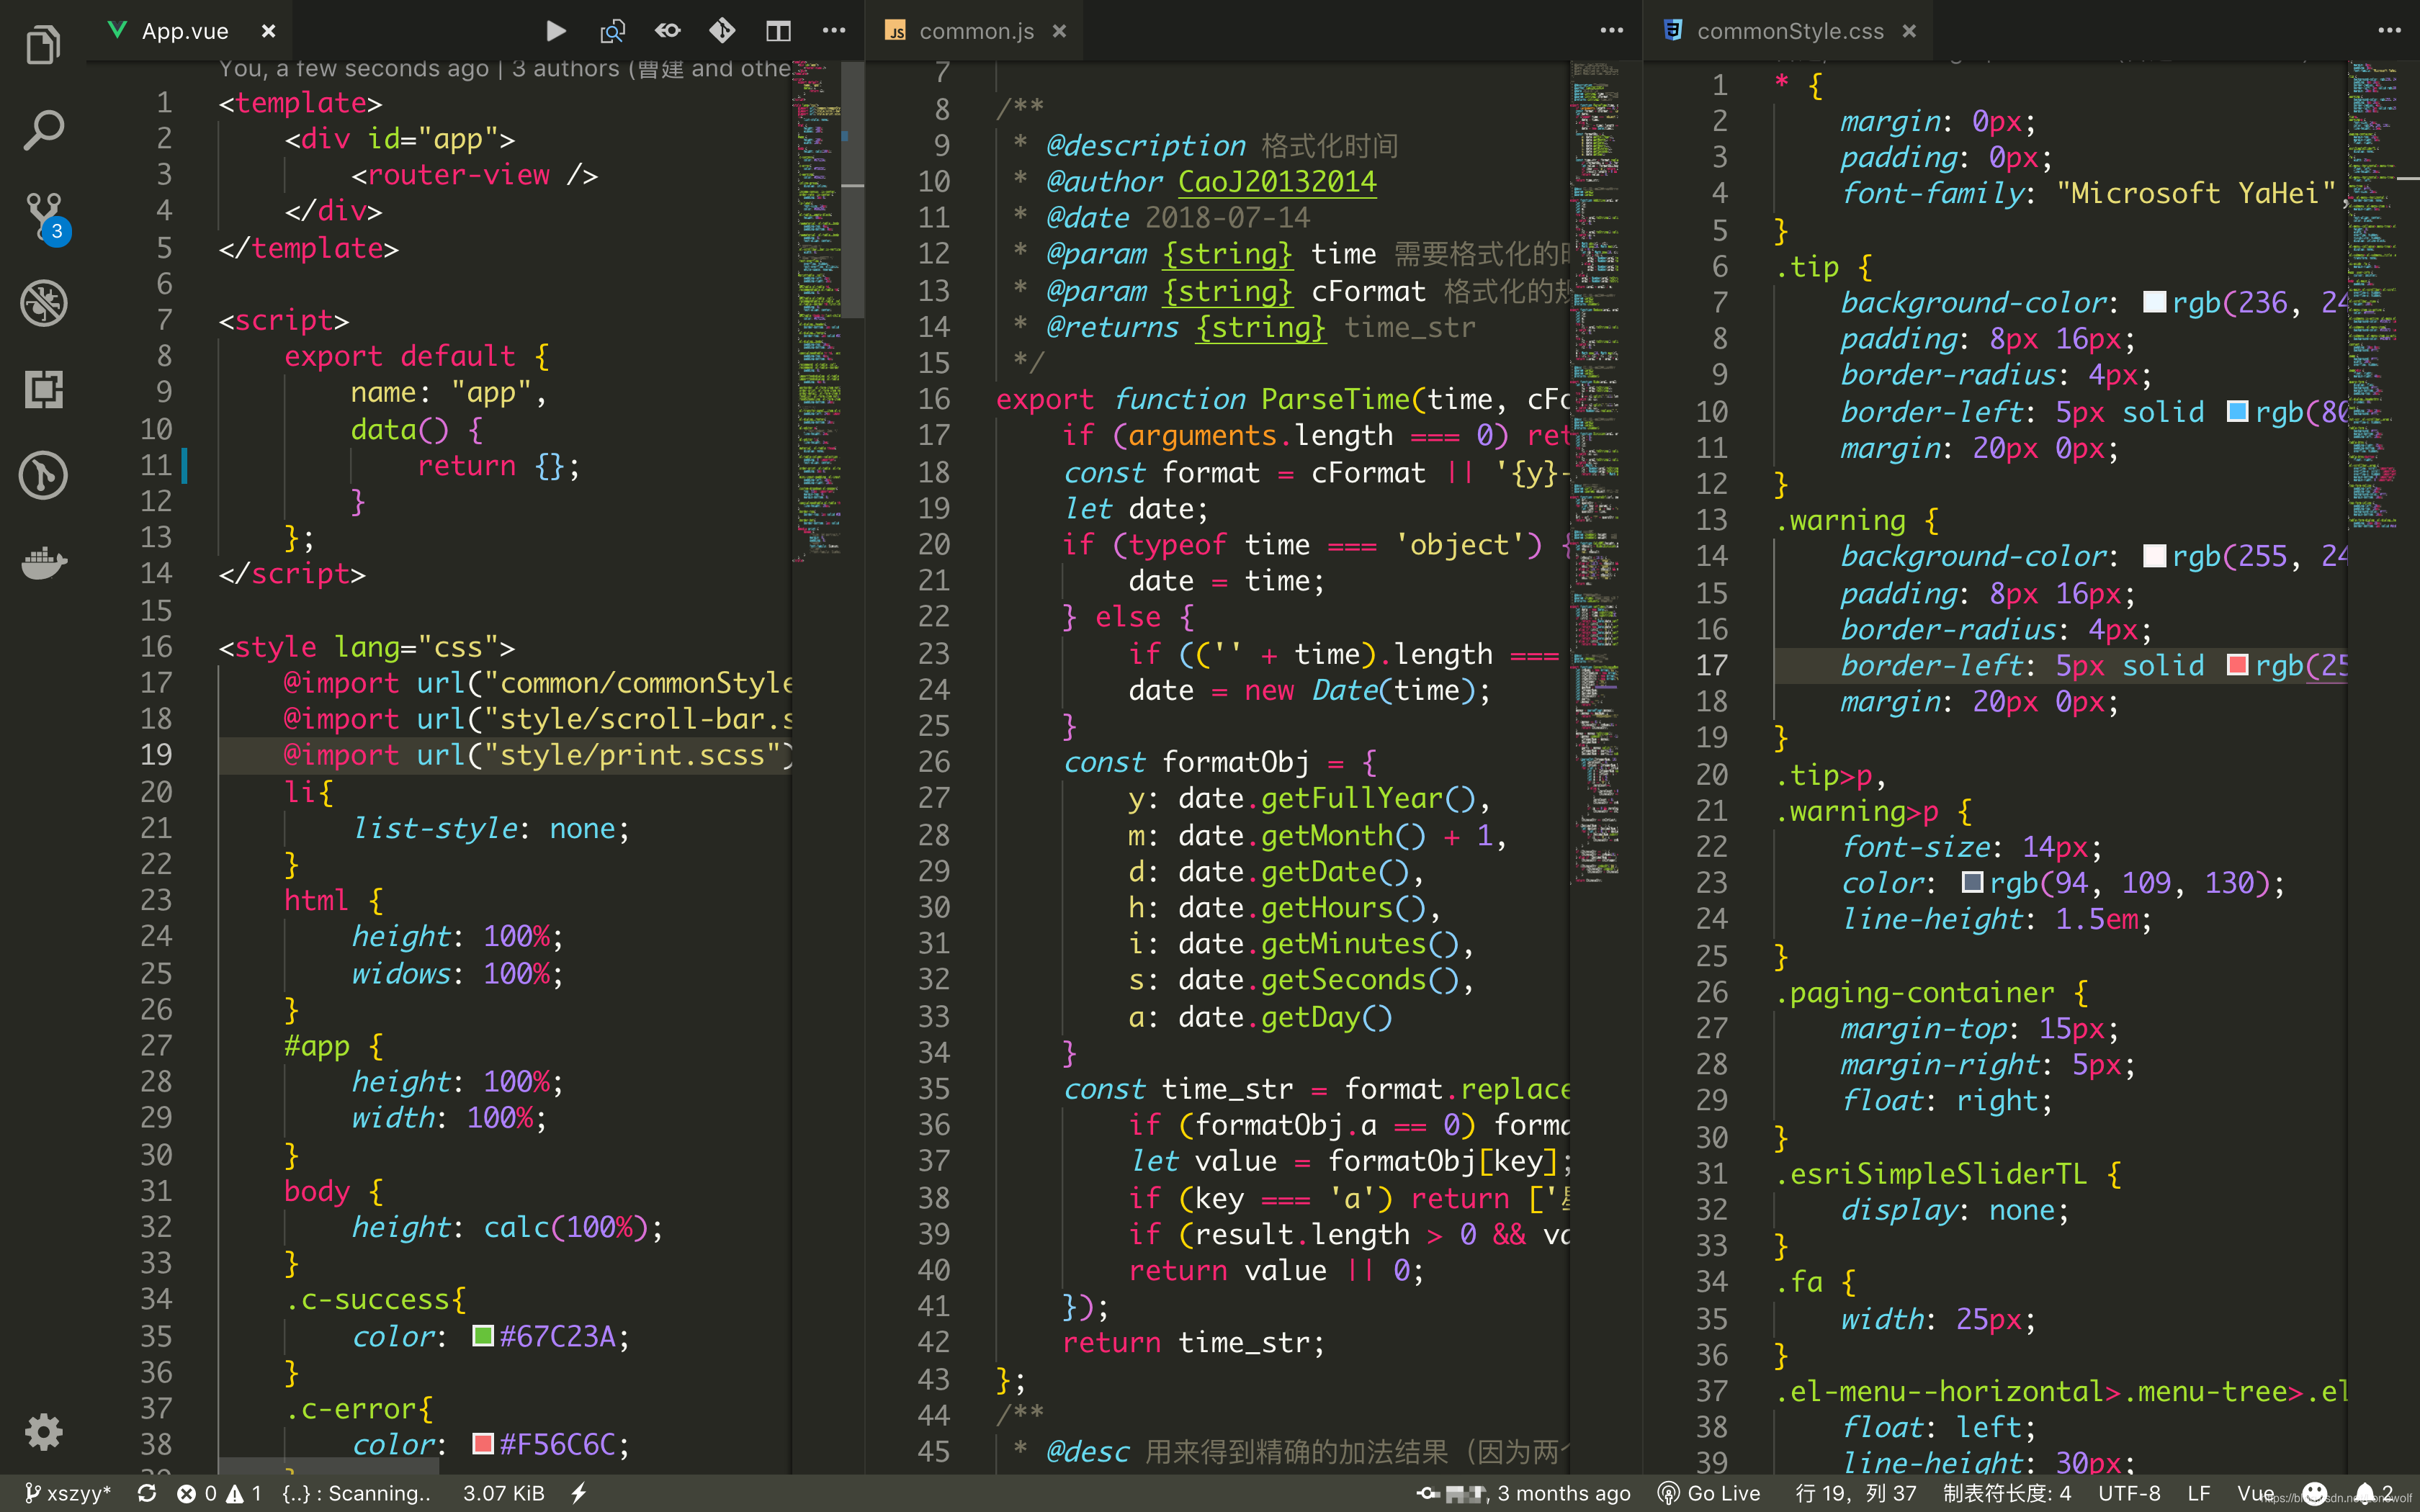The height and width of the screenshot is (1512, 2420).
Task: Click the .tip border-left blue swatch
Action: pyautogui.click(x=2238, y=411)
